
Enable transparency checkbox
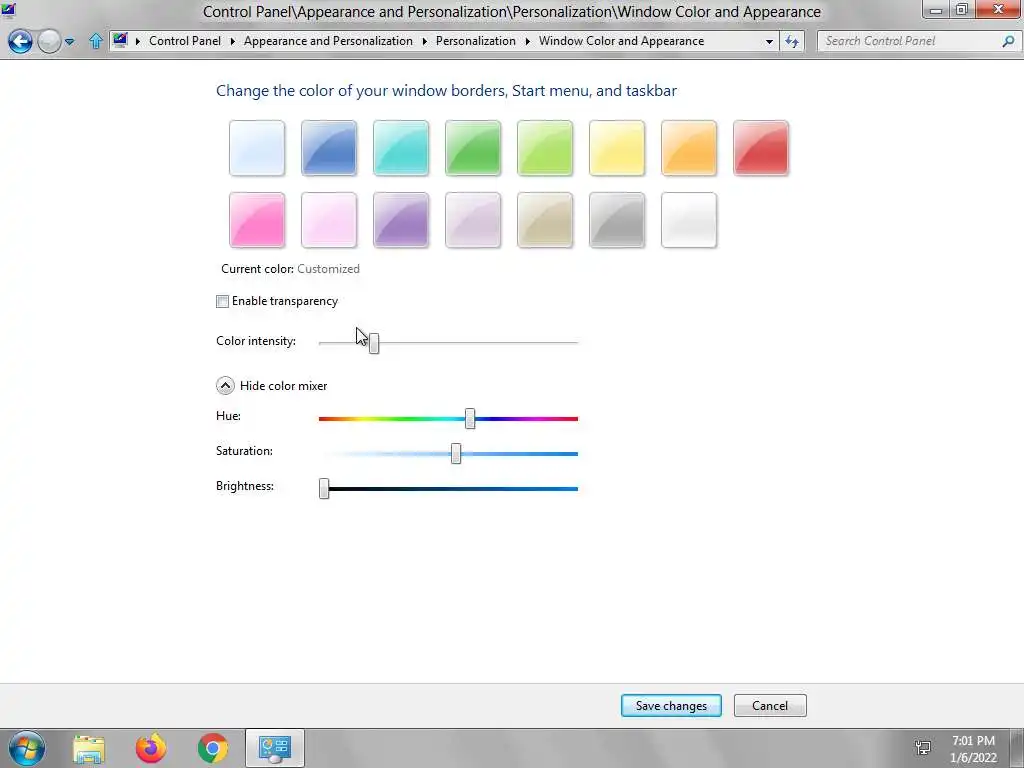(x=222, y=301)
